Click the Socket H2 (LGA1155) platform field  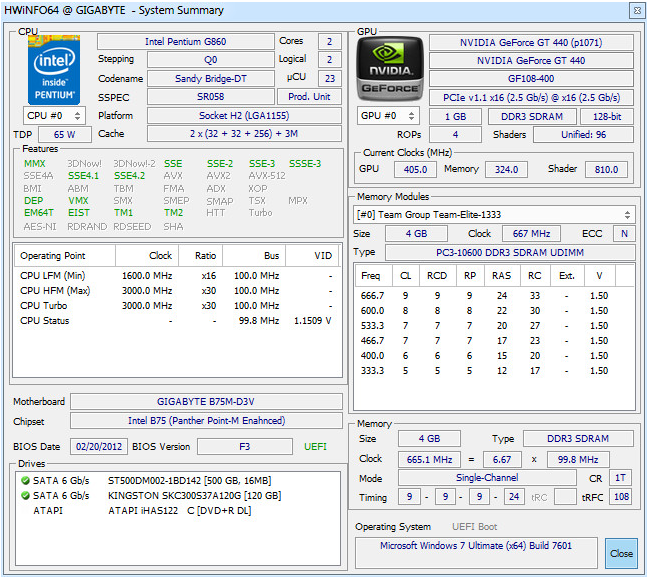click(x=244, y=116)
